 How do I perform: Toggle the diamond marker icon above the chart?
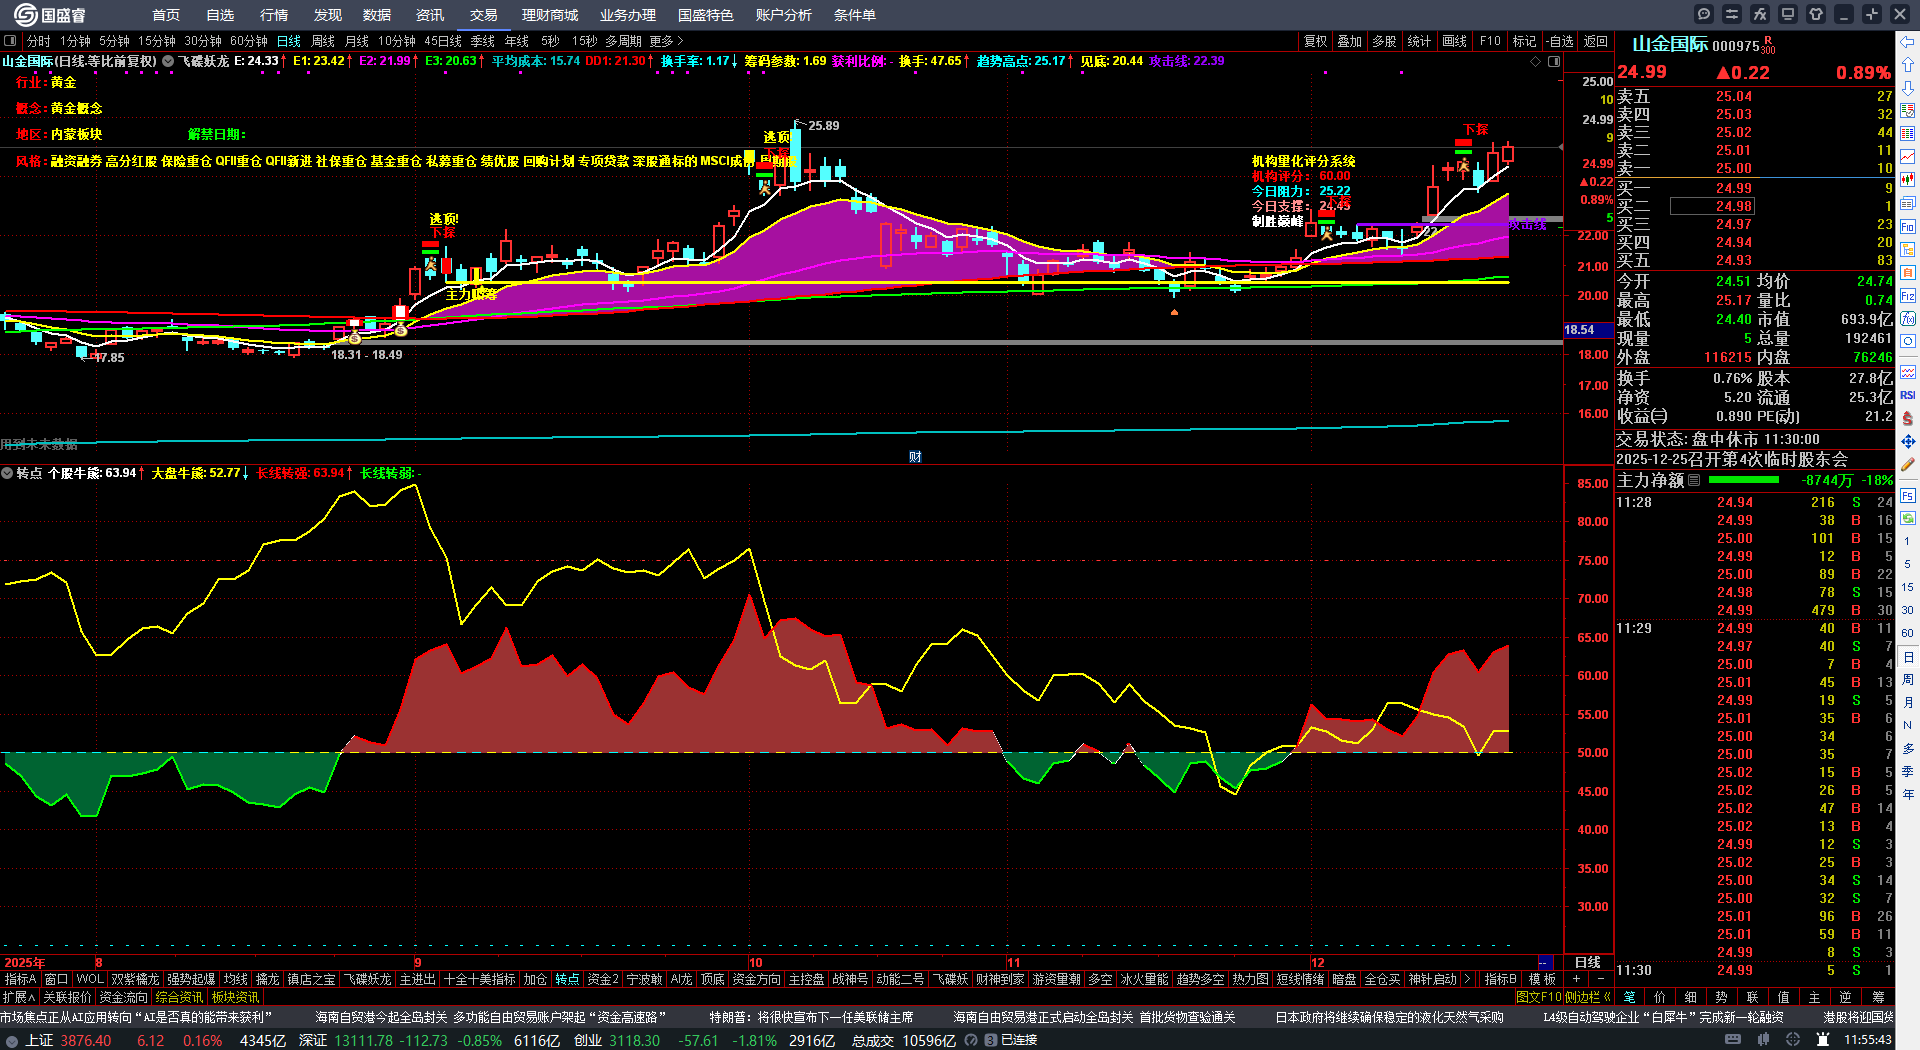point(1536,61)
